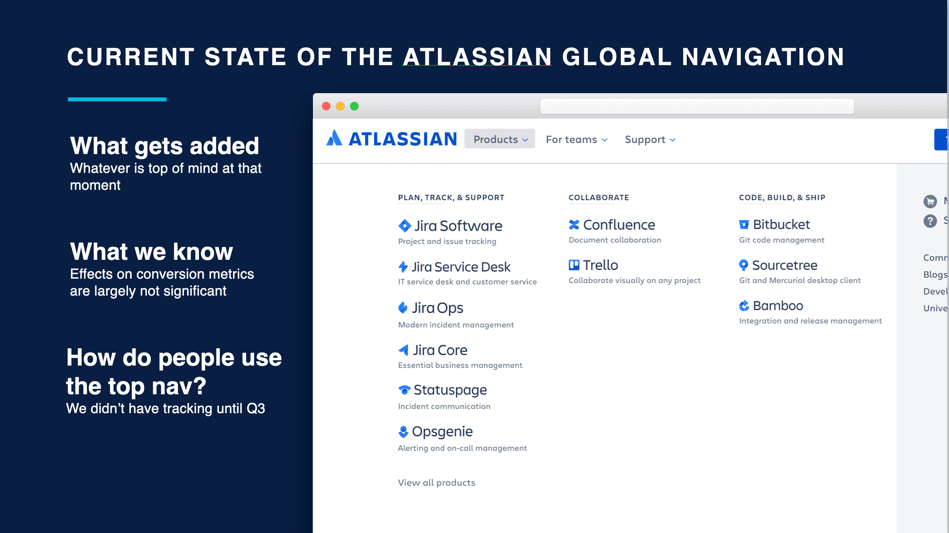Click the Statuspage icon

click(x=404, y=390)
